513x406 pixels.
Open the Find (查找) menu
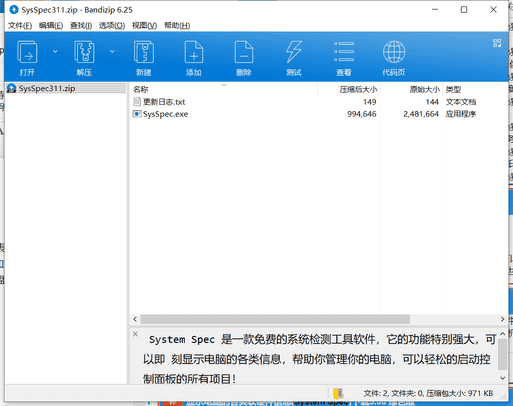[x=81, y=26]
